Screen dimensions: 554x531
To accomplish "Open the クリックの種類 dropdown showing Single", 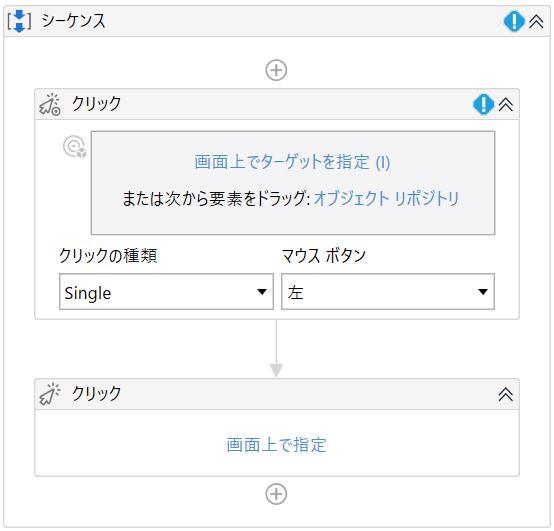I will coord(166,292).
